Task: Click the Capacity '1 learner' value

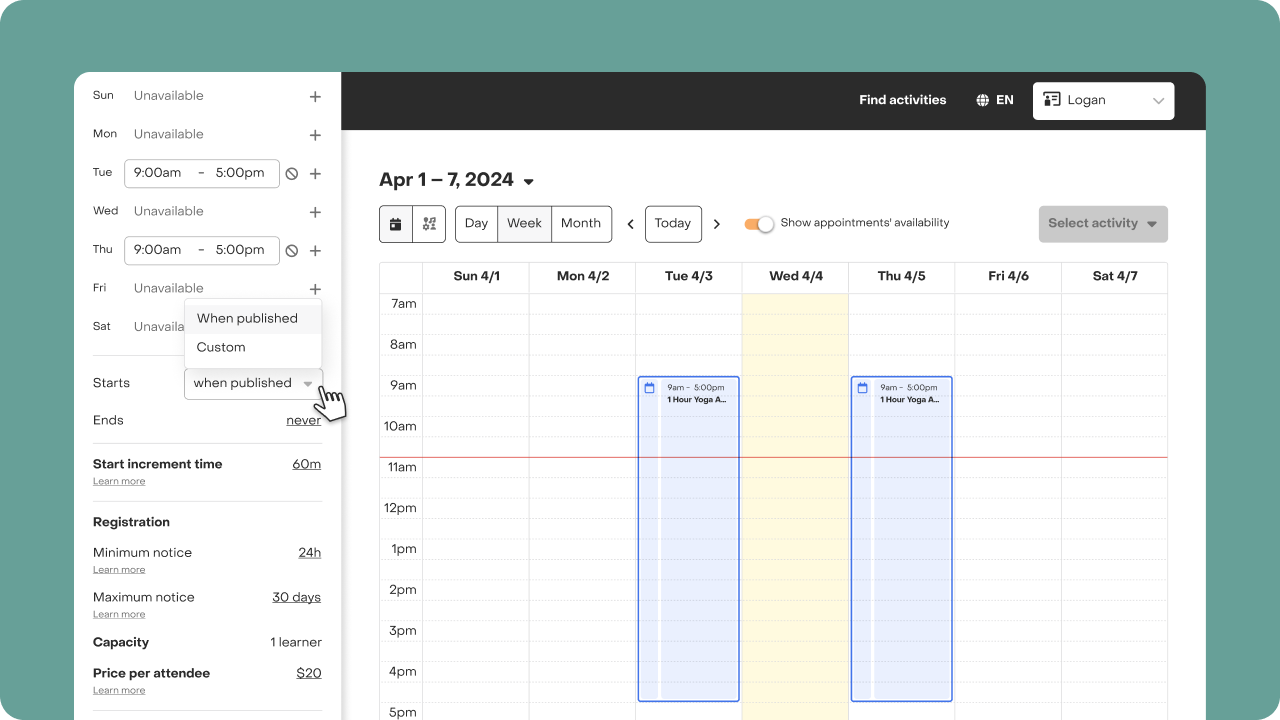Action: click(x=296, y=642)
